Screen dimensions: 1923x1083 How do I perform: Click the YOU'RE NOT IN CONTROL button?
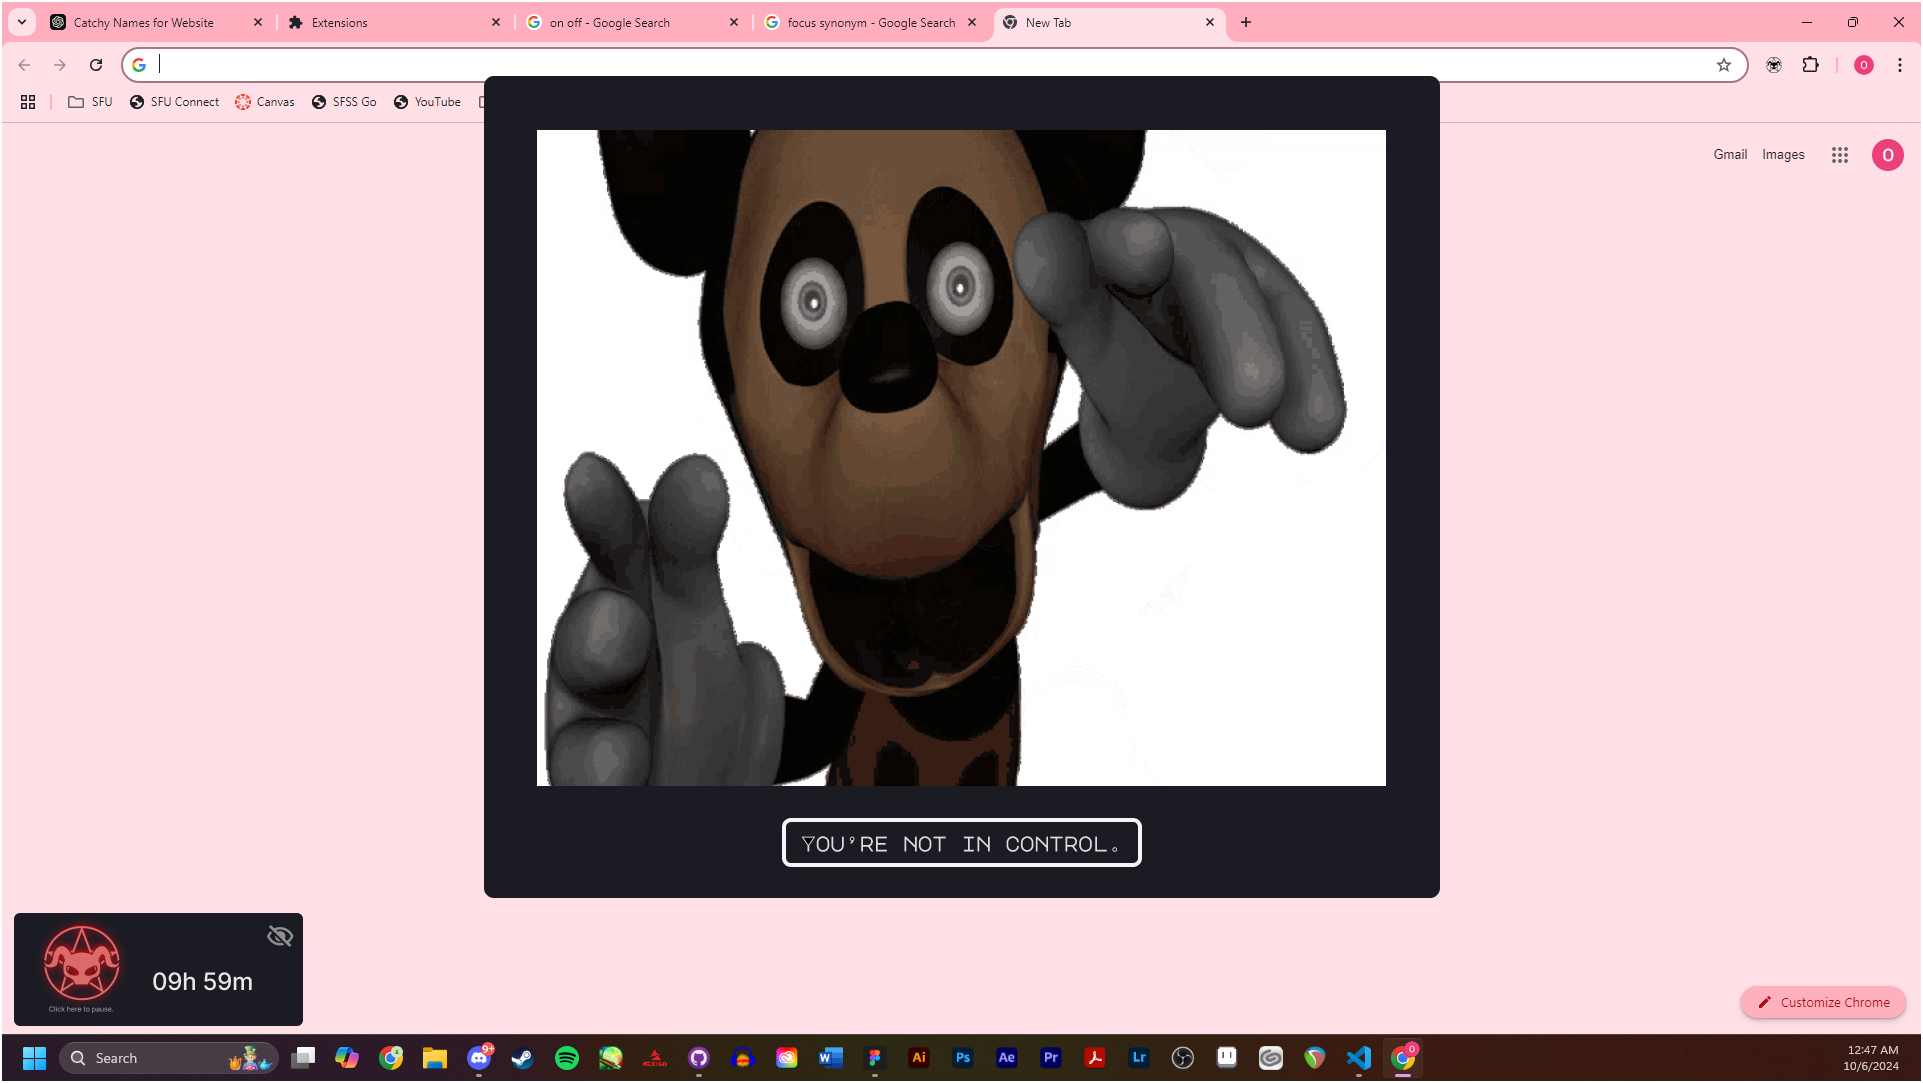click(961, 843)
